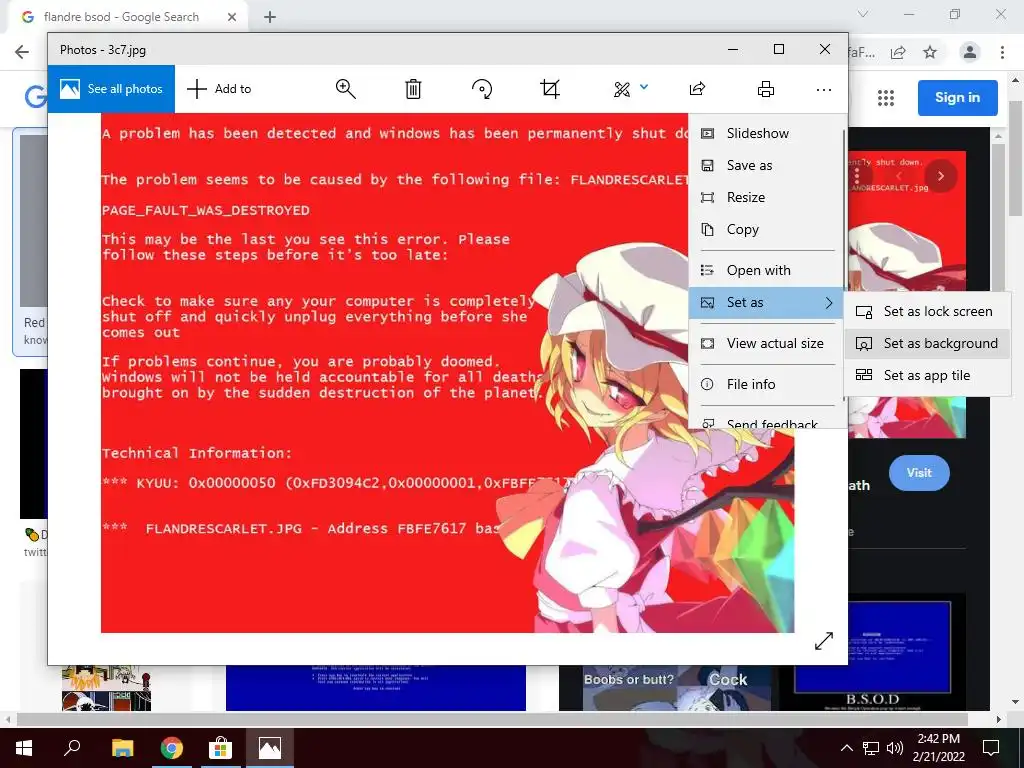Choose the Resize menu option
The height and width of the screenshot is (768, 1024).
765,197
